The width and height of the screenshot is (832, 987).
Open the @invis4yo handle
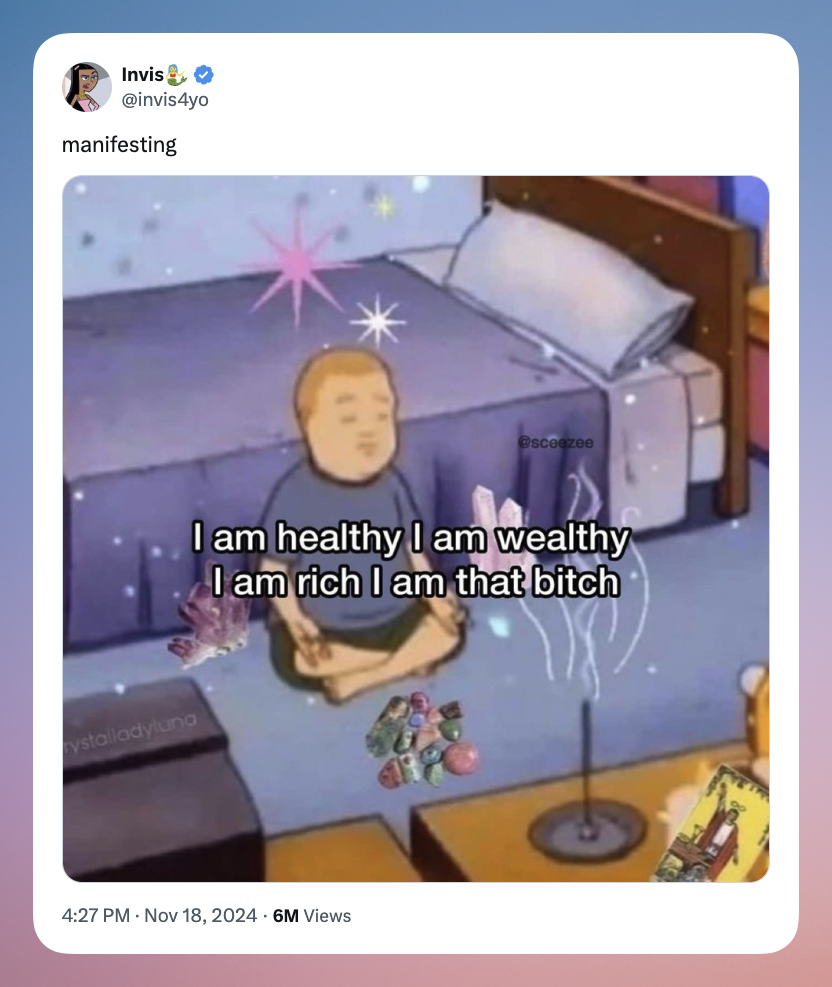pyautogui.click(x=165, y=99)
